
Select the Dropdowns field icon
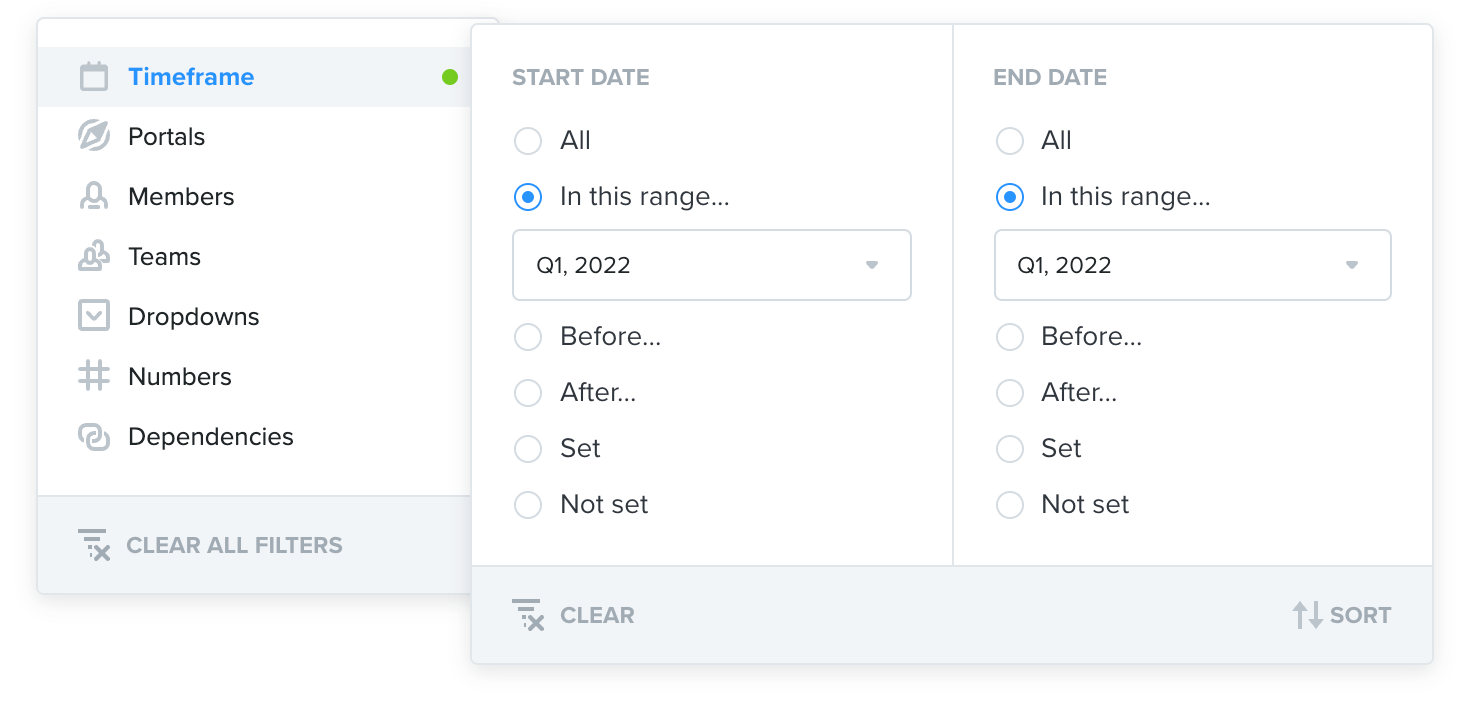tap(93, 316)
